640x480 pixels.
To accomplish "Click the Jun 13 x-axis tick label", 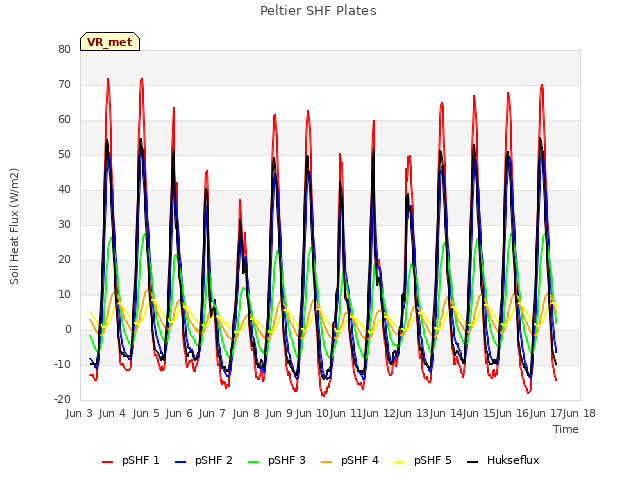I will tap(412, 413).
